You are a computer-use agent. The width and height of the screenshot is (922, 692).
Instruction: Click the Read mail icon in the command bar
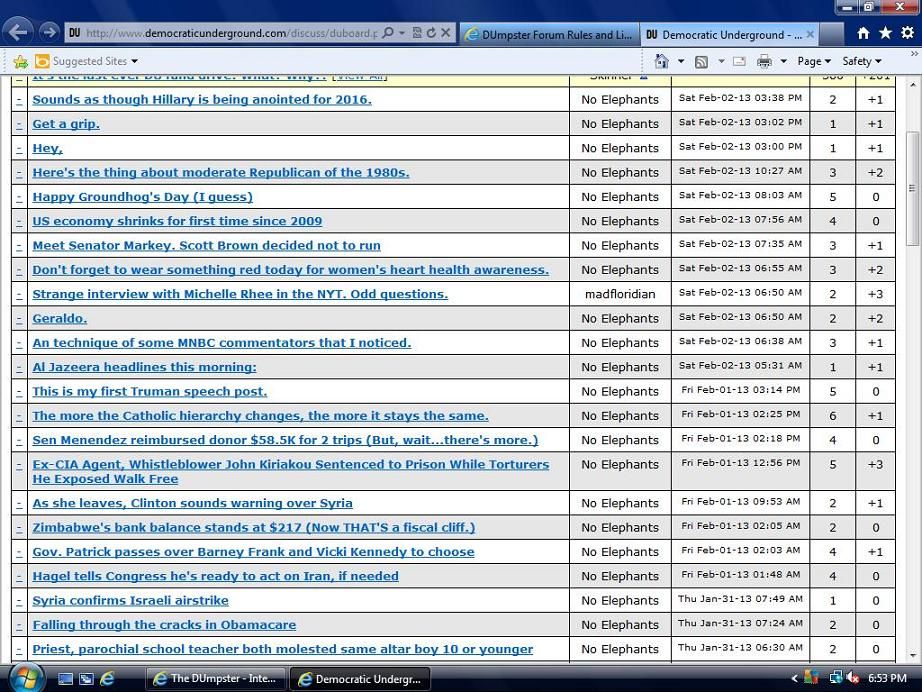pyautogui.click(x=739, y=62)
